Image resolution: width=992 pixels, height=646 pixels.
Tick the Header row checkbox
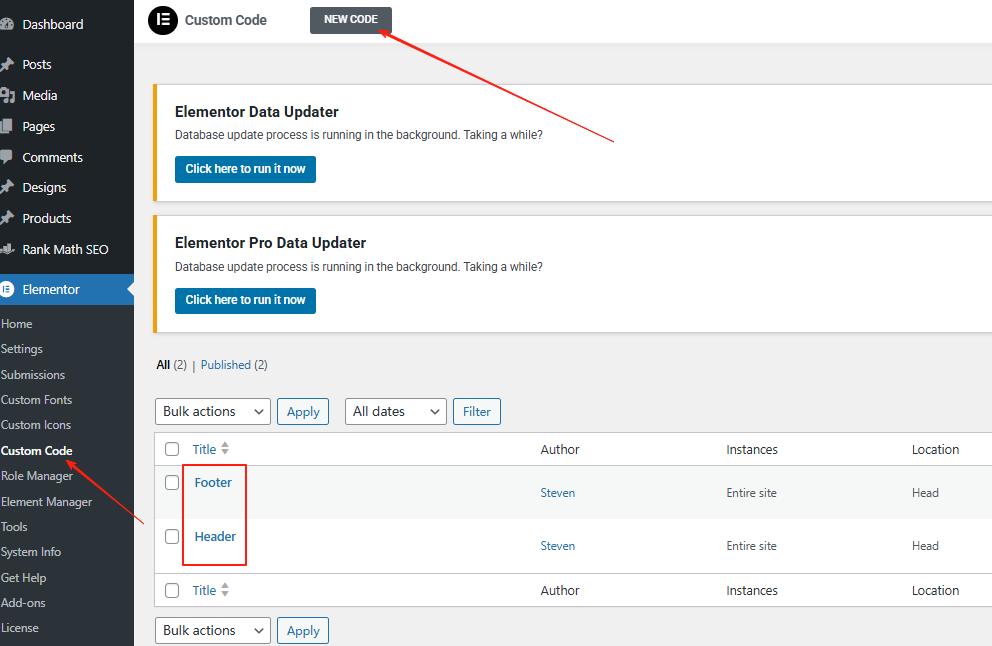tap(172, 537)
